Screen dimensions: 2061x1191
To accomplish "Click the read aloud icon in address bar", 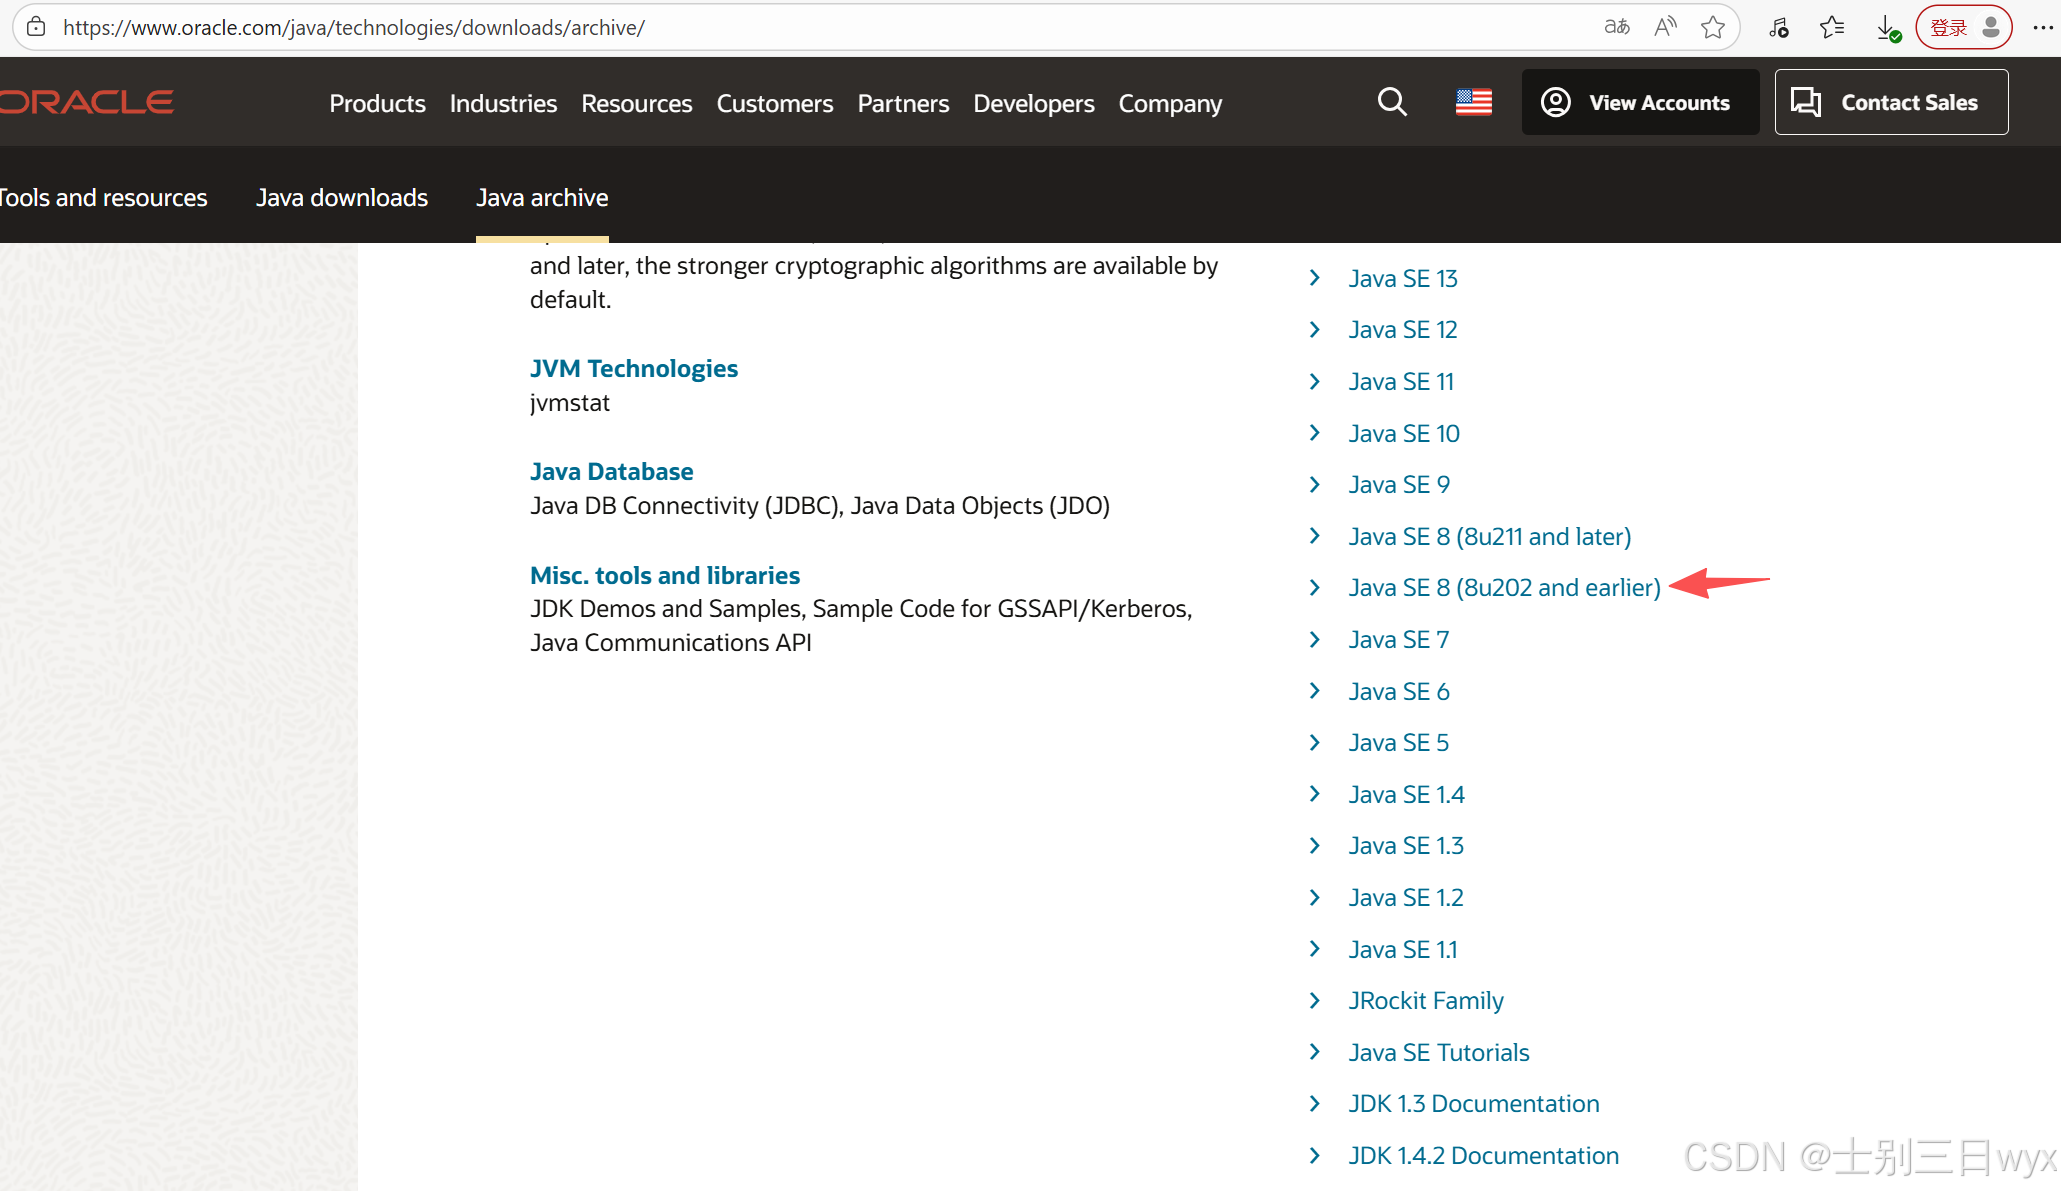I will pos(1665,27).
